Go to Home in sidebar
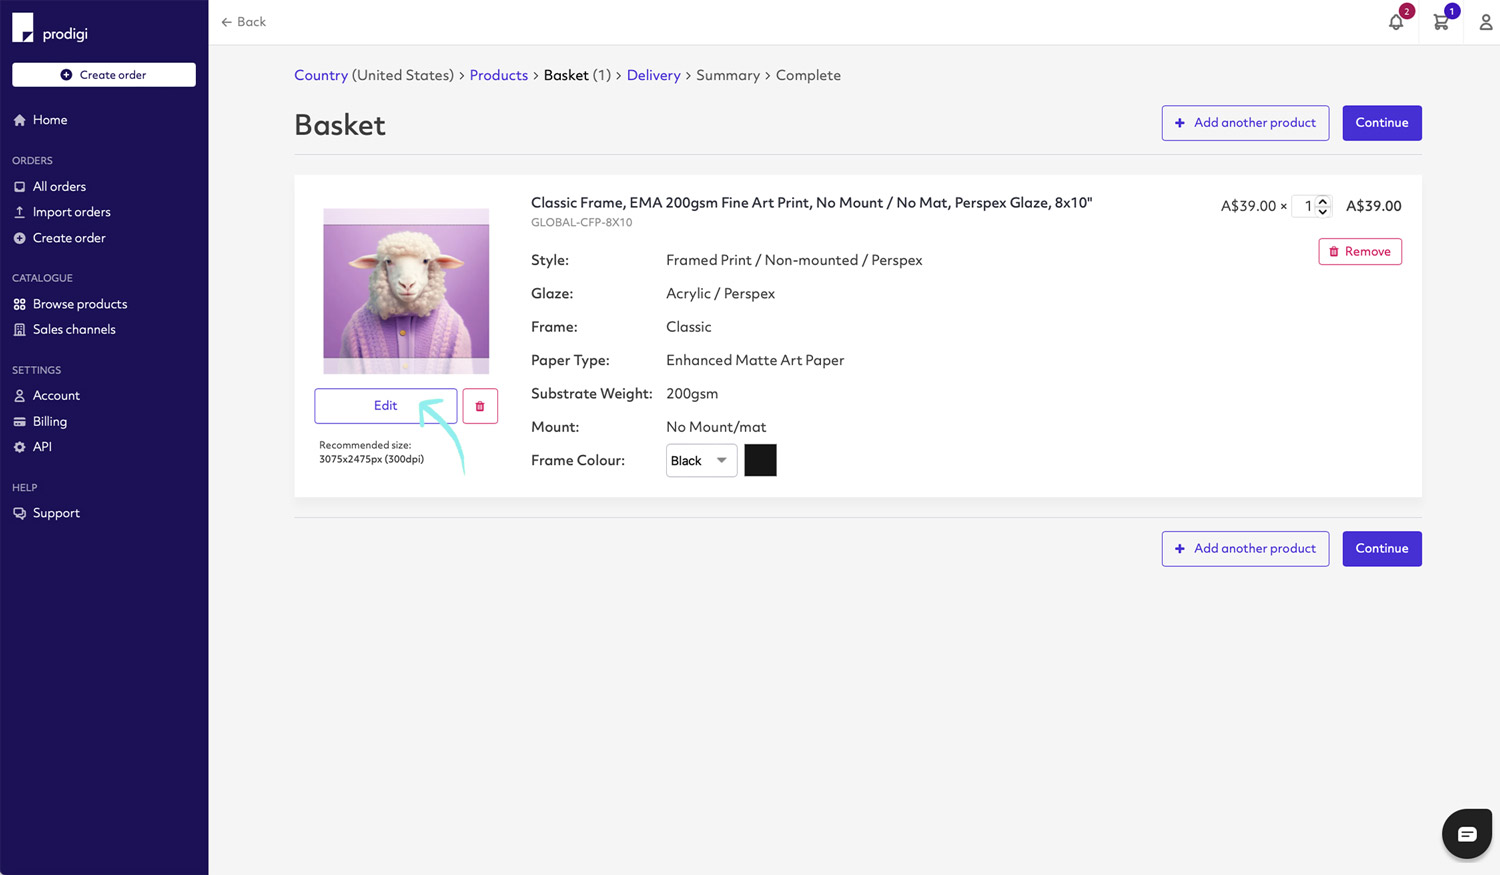 49,120
